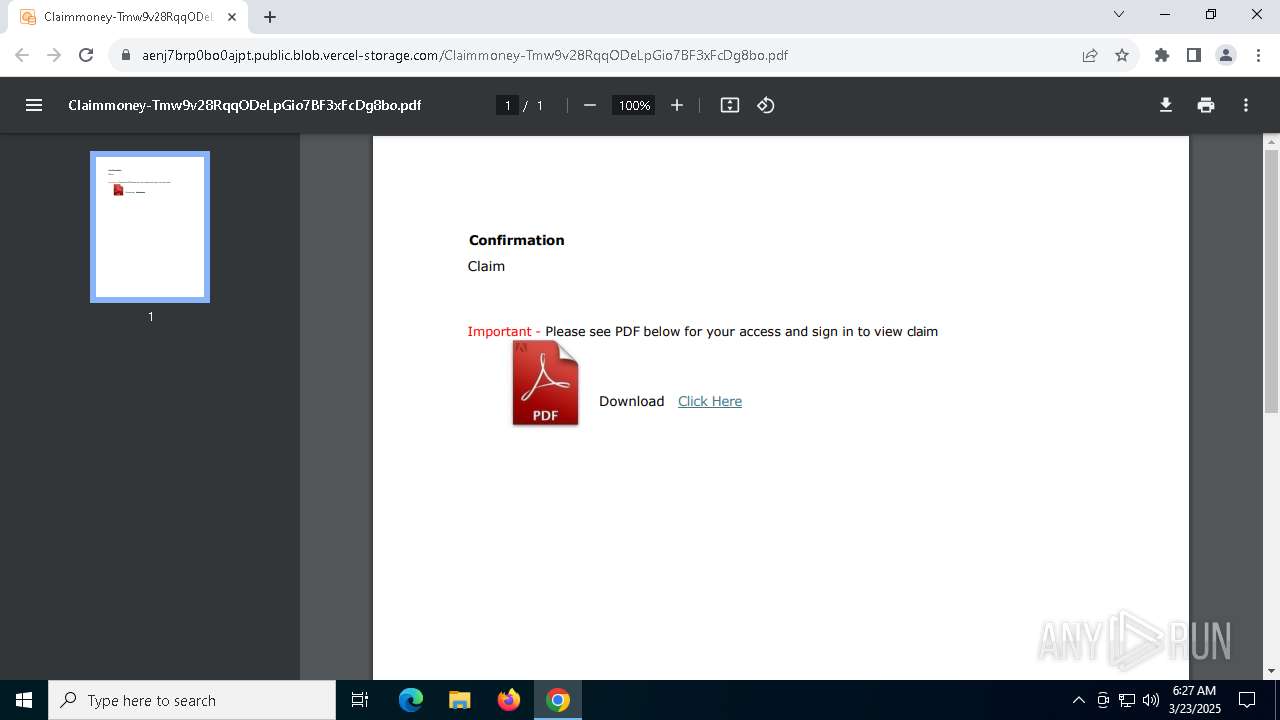This screenshot has height=720, width=1280.
Task: Open the Extensions puzzle icon
Action: coord(1162,55)
